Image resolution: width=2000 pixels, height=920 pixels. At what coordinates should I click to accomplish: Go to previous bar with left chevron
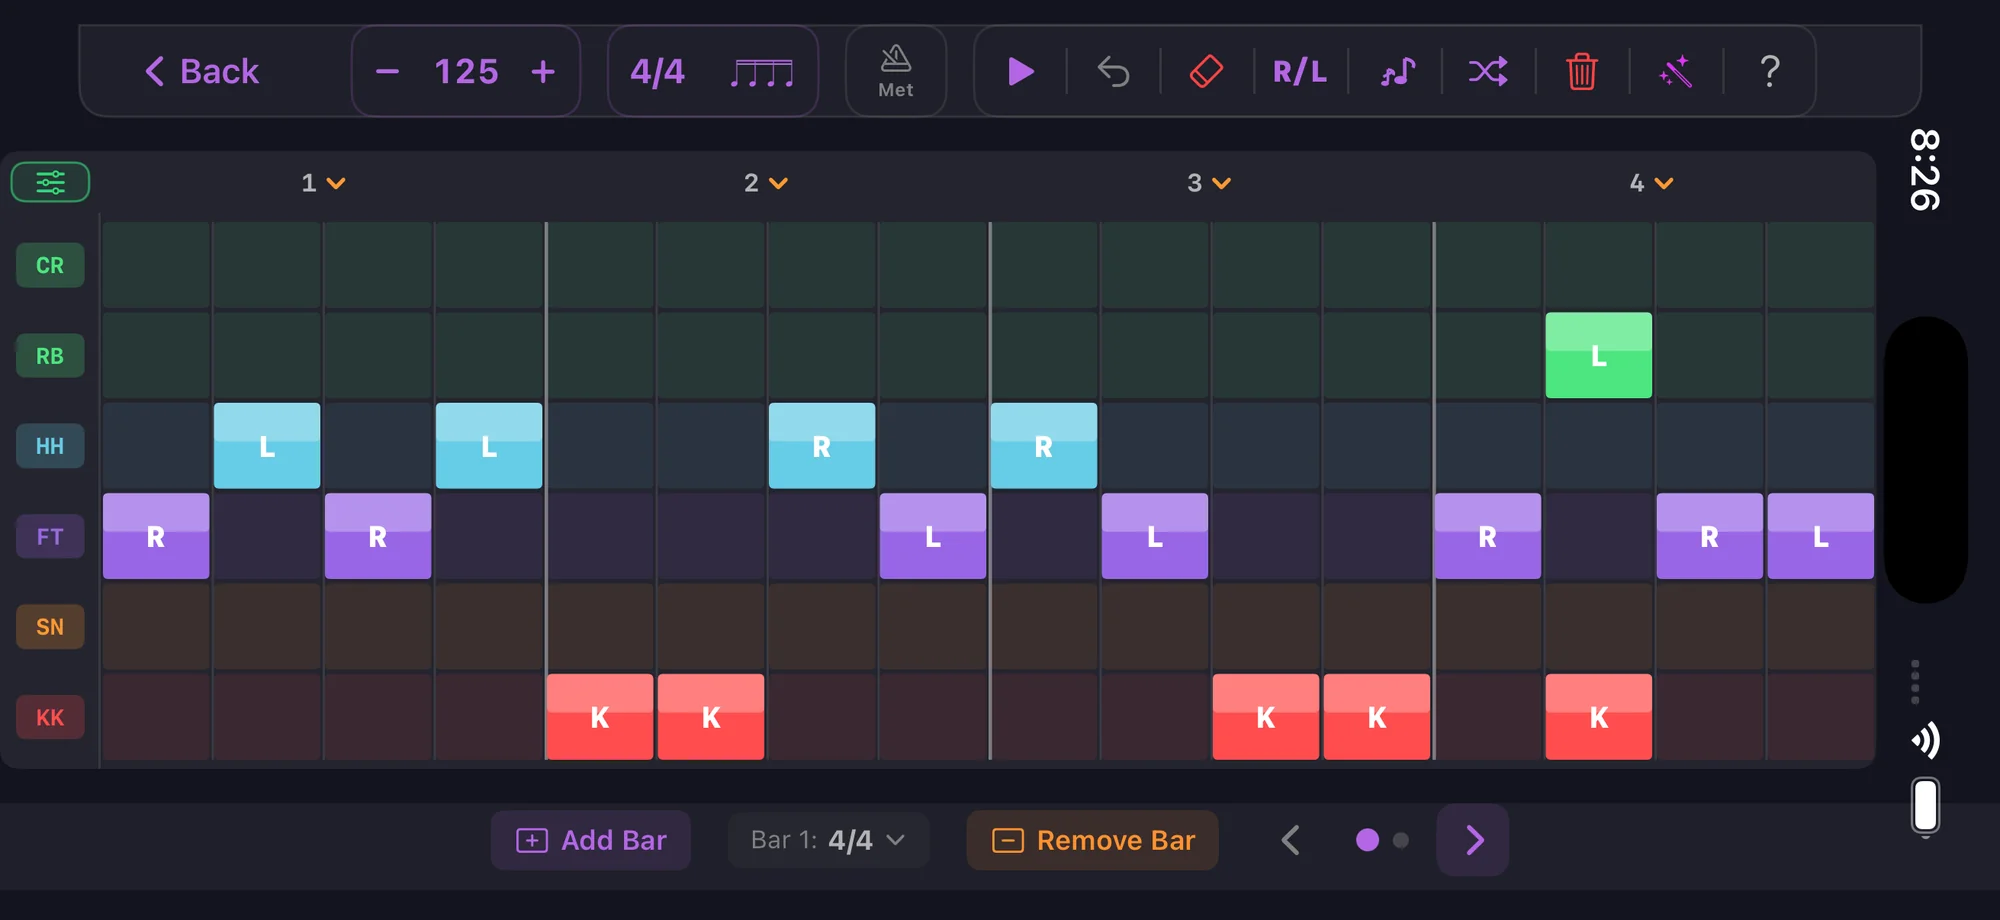coord(1291,840)
